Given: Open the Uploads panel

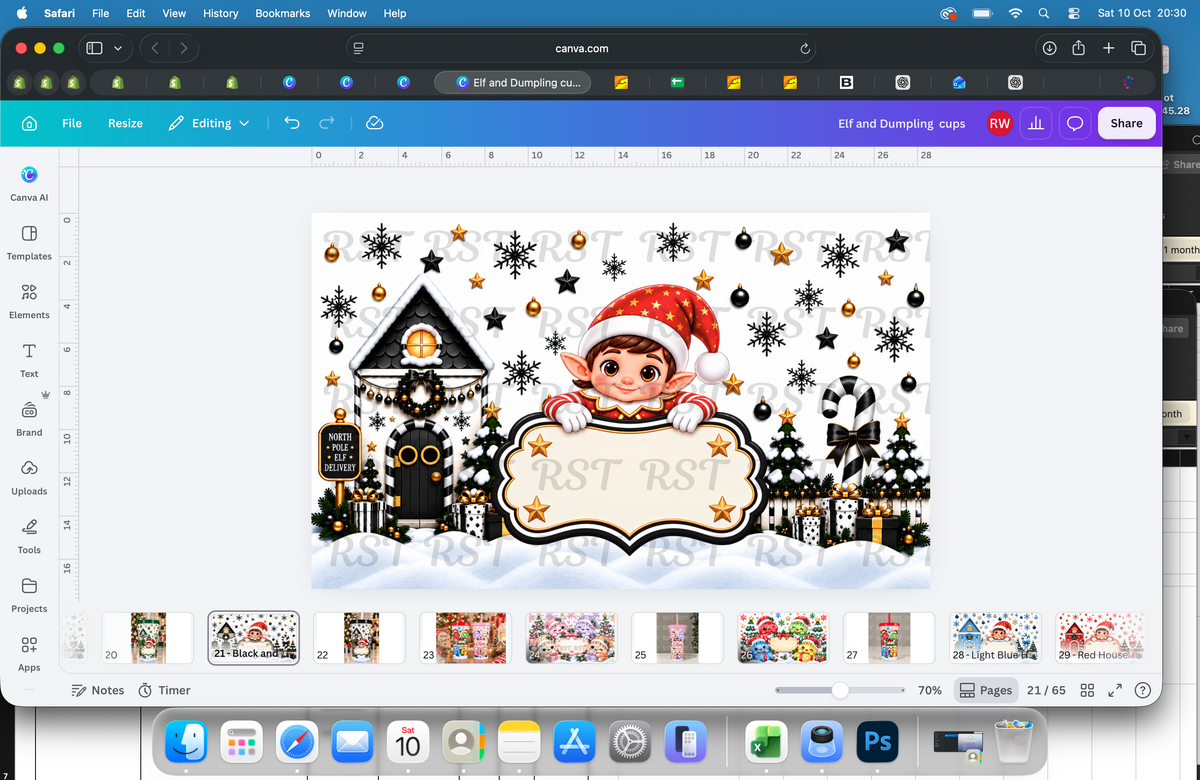Looking at the screenshot, I should coord(29,477).
